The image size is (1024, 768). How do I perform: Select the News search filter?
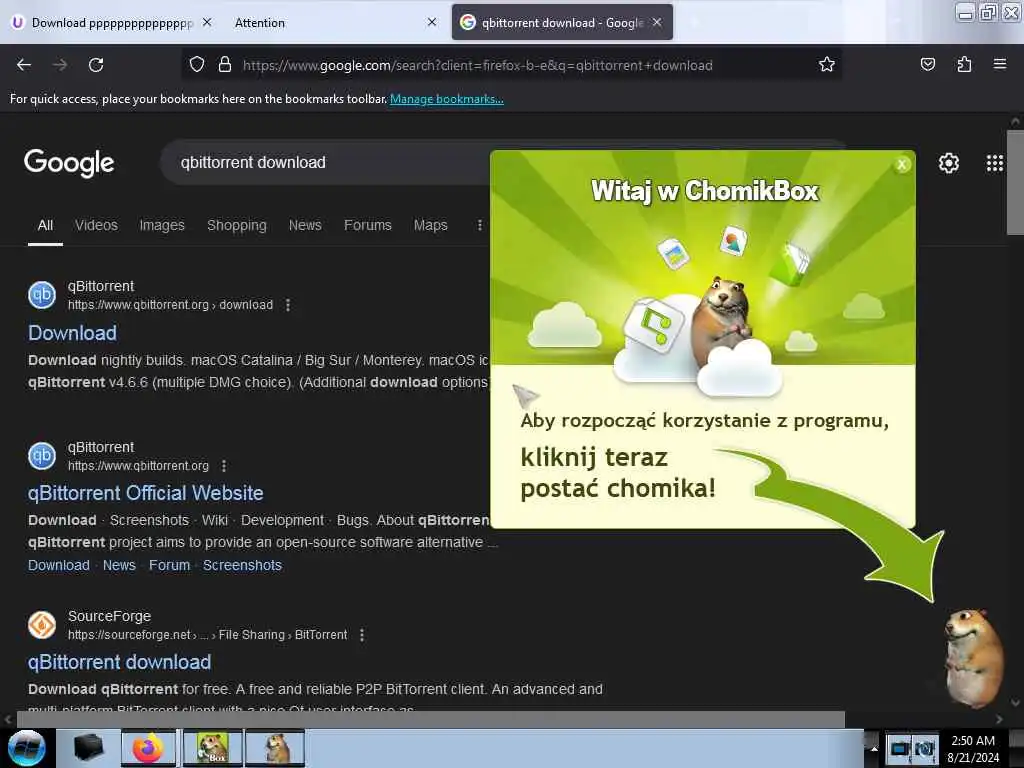click(x=305, y=225)
